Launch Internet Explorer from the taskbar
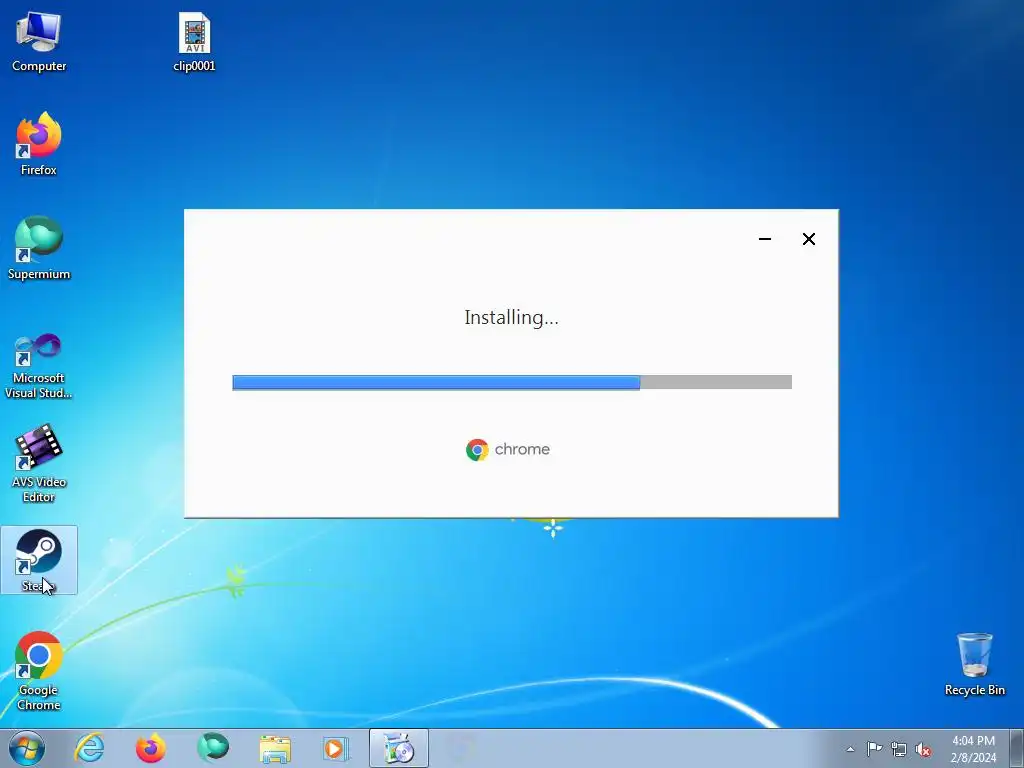The height and width of the screenshot is (768, 1024). pos(89,748)
